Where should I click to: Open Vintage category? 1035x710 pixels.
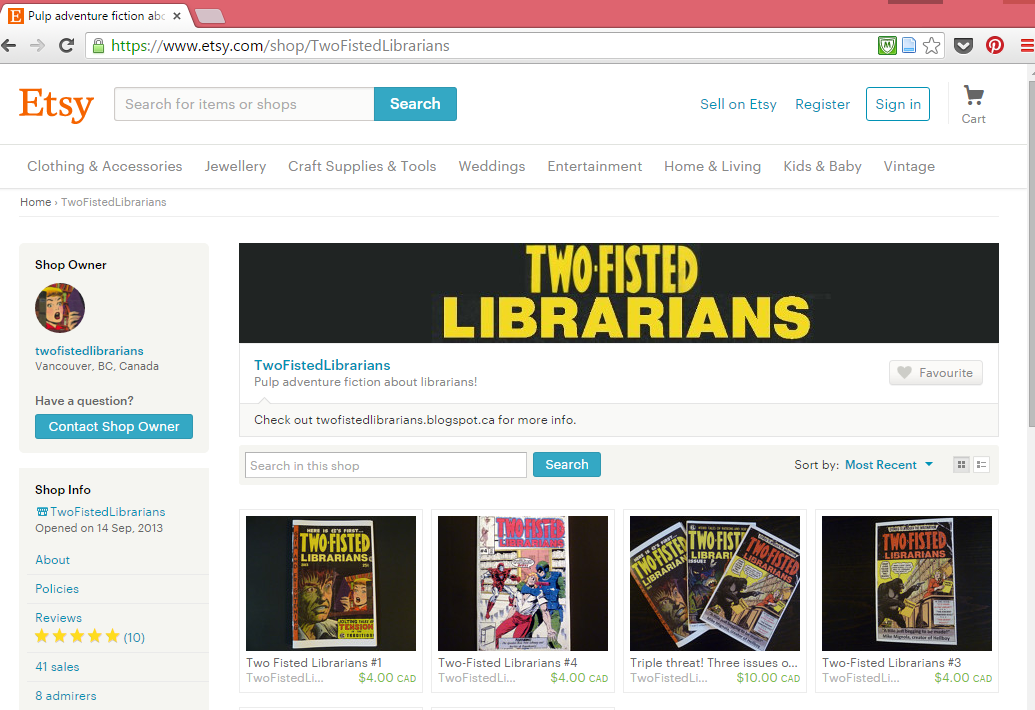[909, 166]
